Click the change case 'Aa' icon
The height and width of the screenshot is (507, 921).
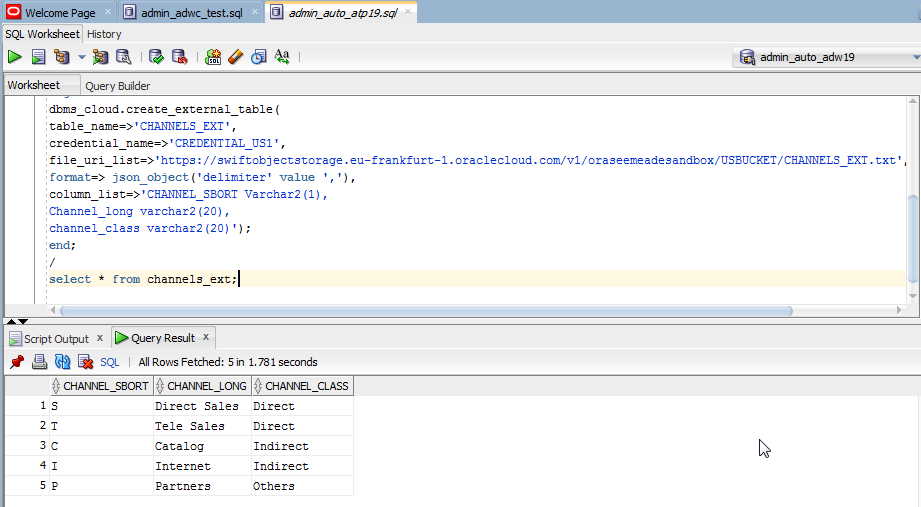[x=282, y=57]
